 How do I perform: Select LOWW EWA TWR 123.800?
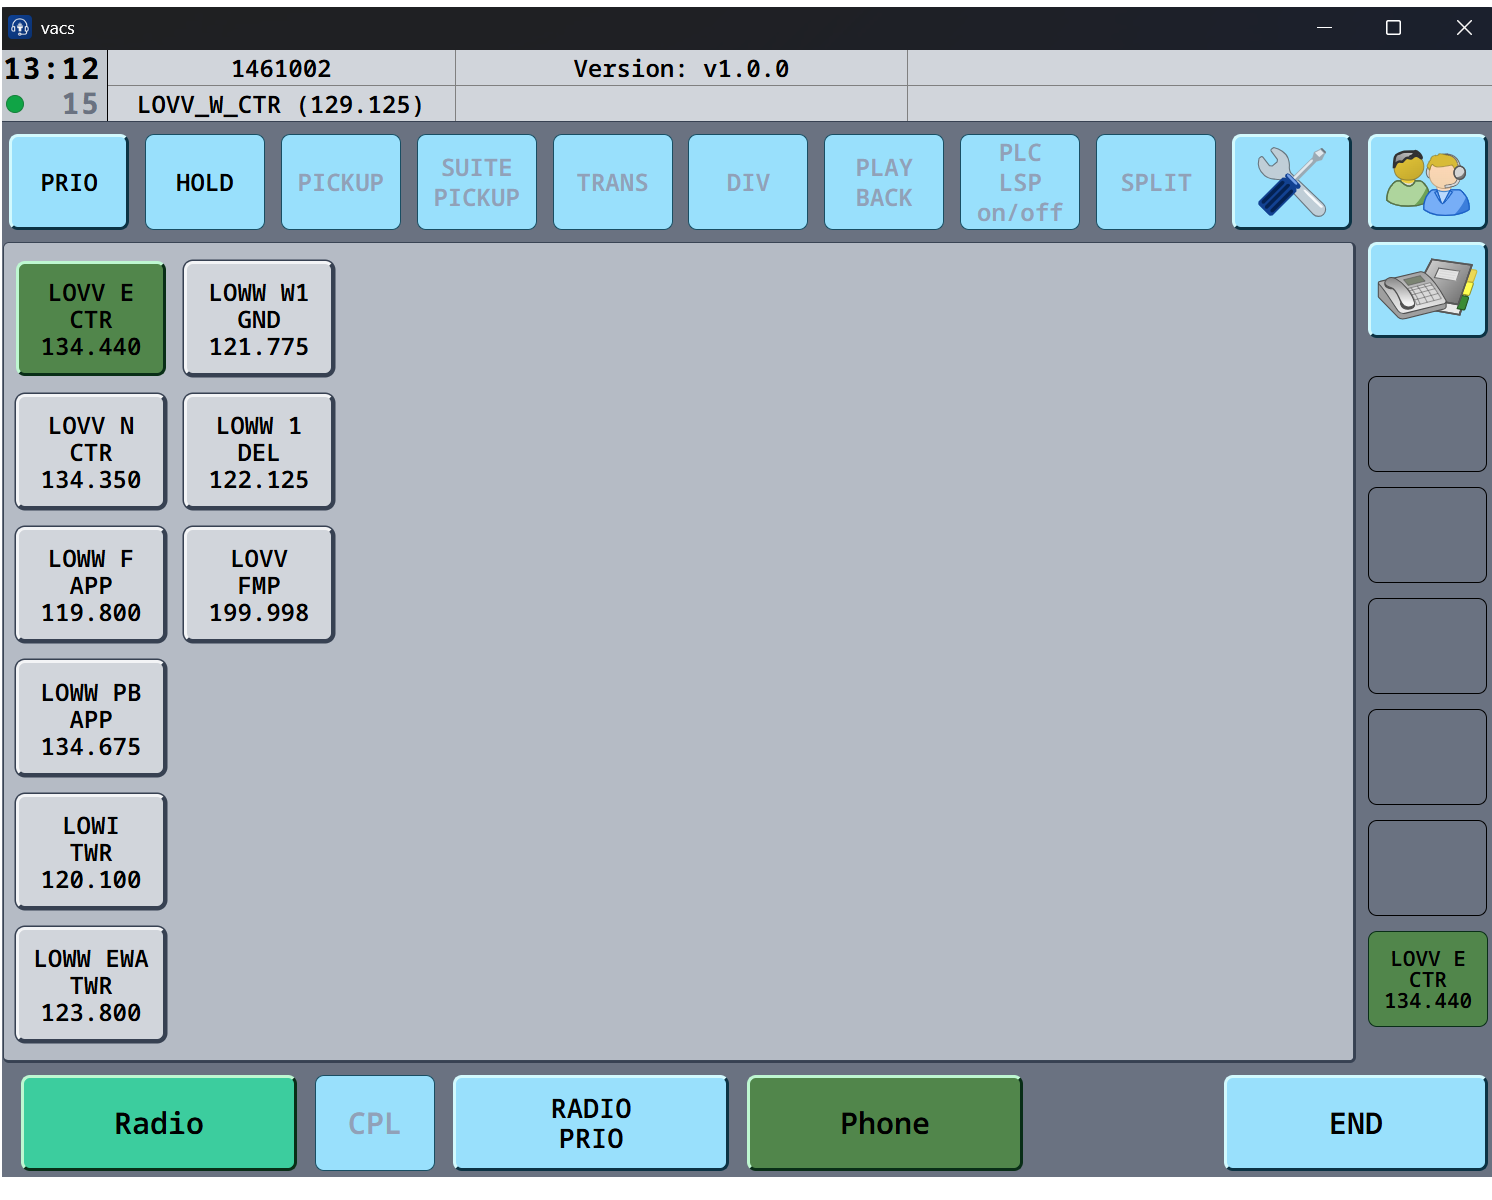(x=91, y=985)
